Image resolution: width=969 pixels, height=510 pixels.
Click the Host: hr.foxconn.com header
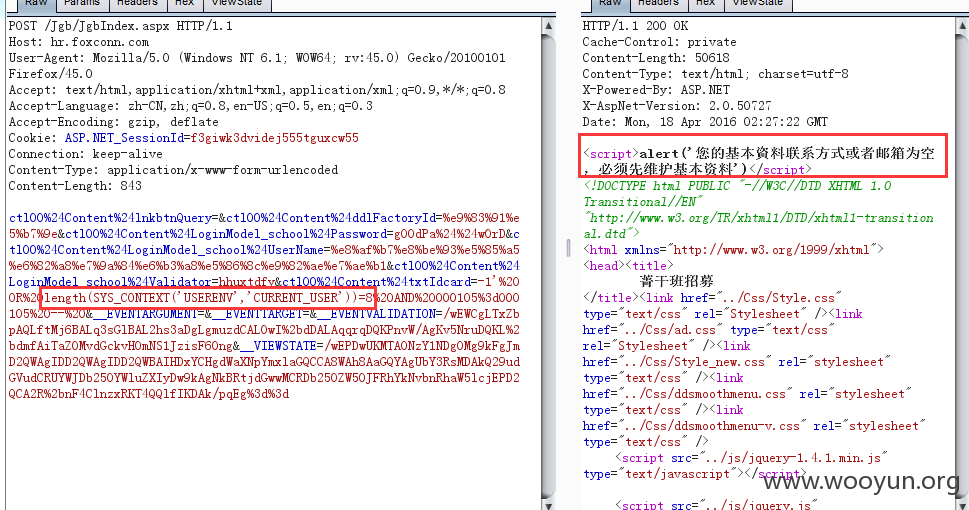(78, 42)
